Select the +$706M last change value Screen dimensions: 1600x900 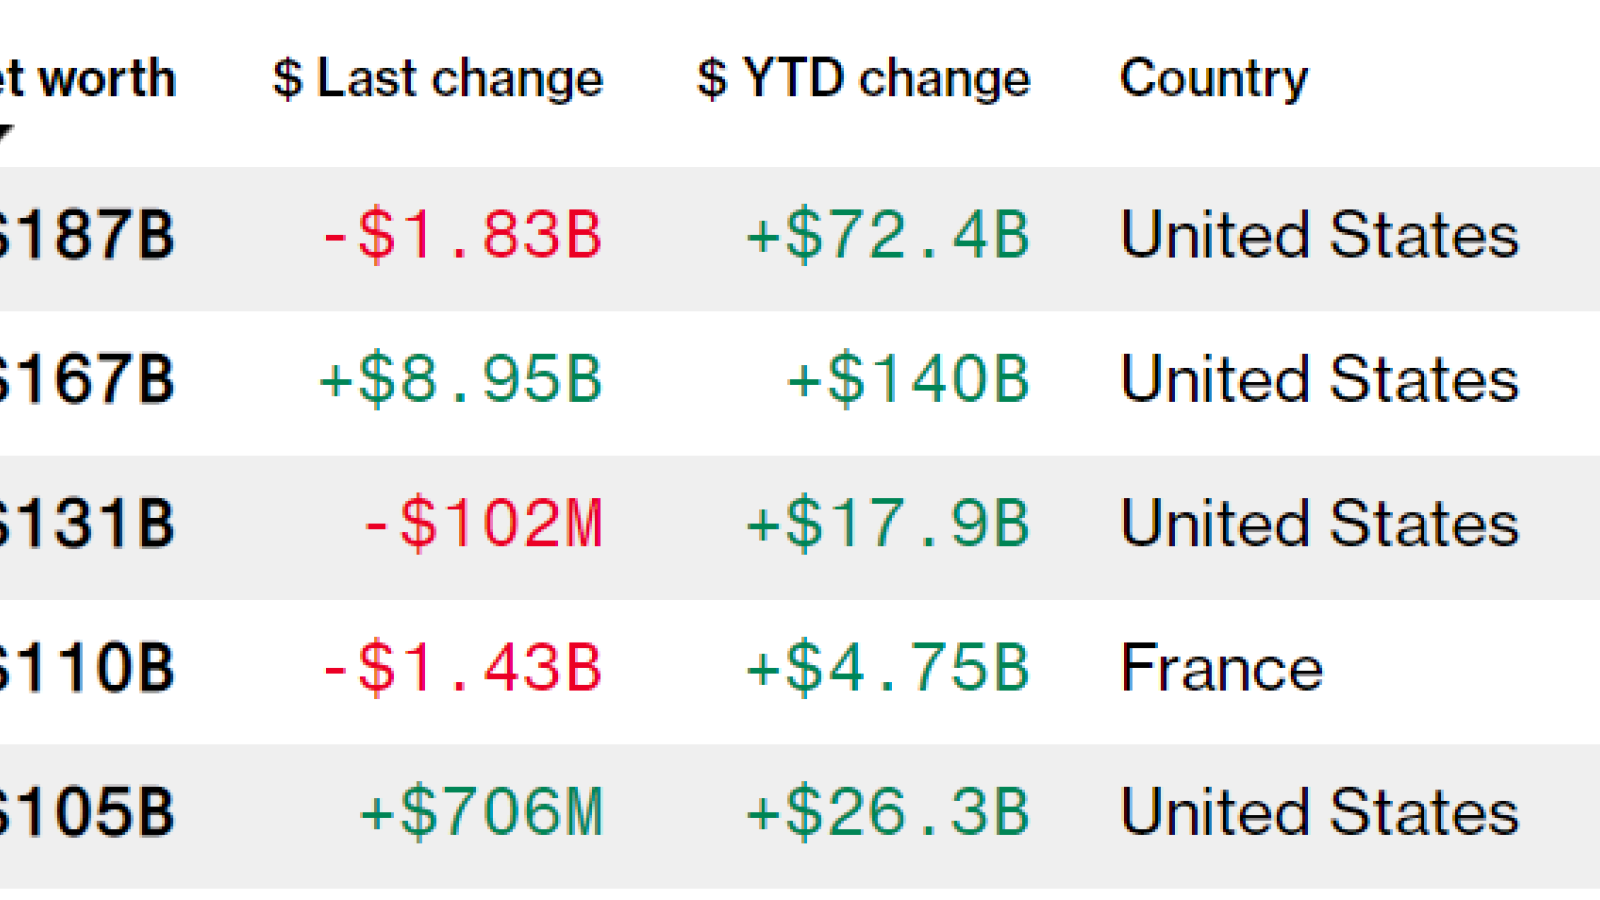482,812
